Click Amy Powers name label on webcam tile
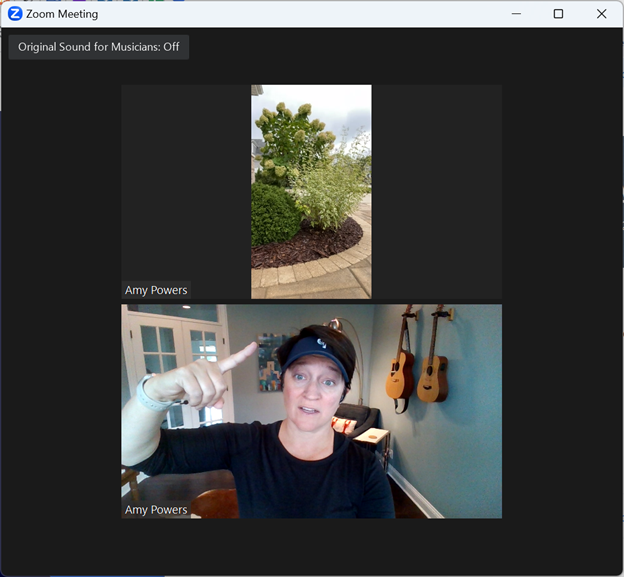 (x=156, y=509)
